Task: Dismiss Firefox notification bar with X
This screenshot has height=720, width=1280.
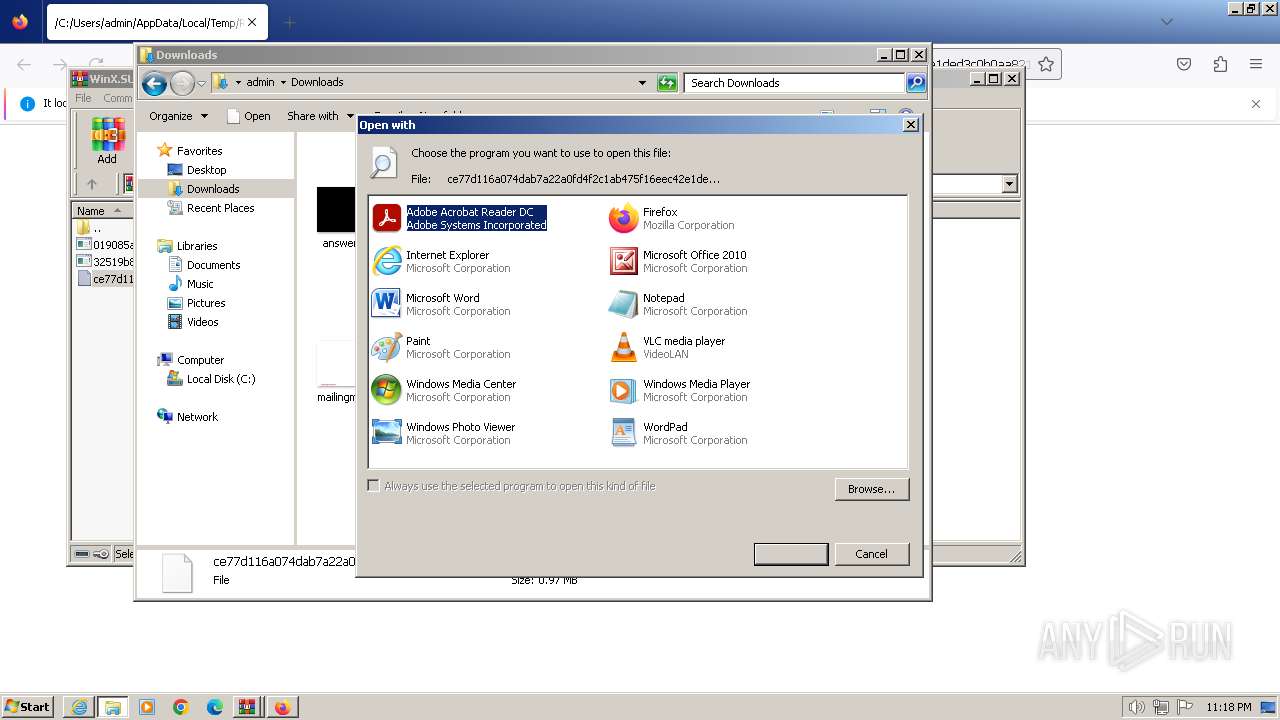Action: tap(1256, 103)
